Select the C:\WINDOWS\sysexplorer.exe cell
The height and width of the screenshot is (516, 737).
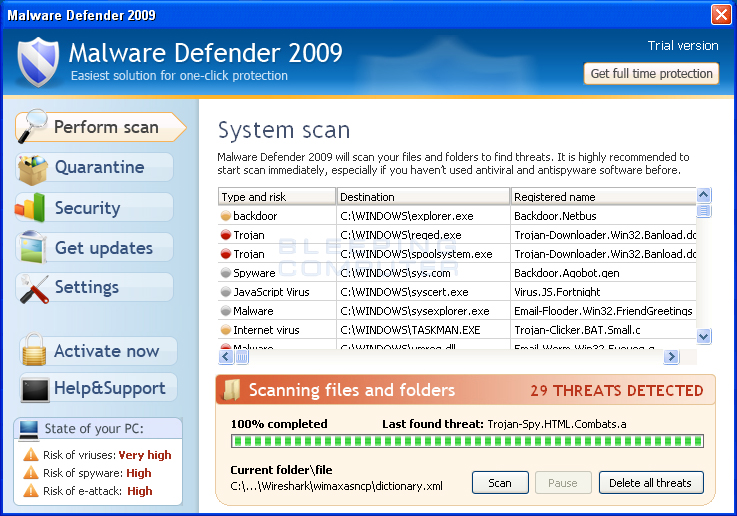[x=423, y=311]
